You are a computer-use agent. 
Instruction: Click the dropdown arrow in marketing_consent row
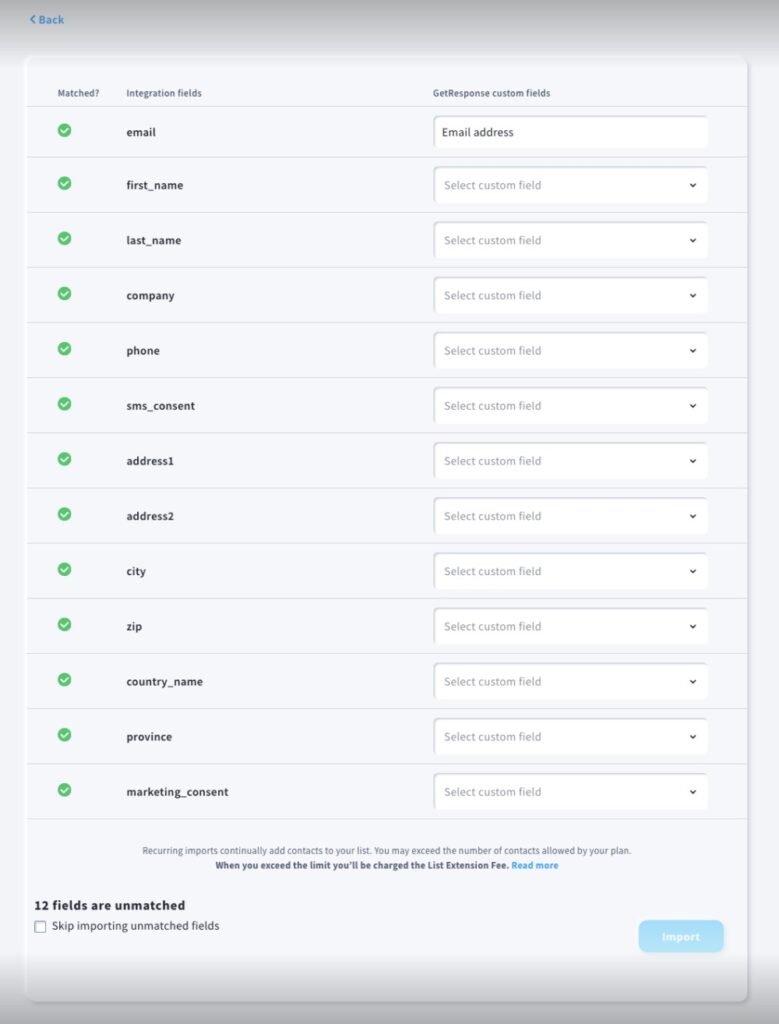(x=693, y=792)
